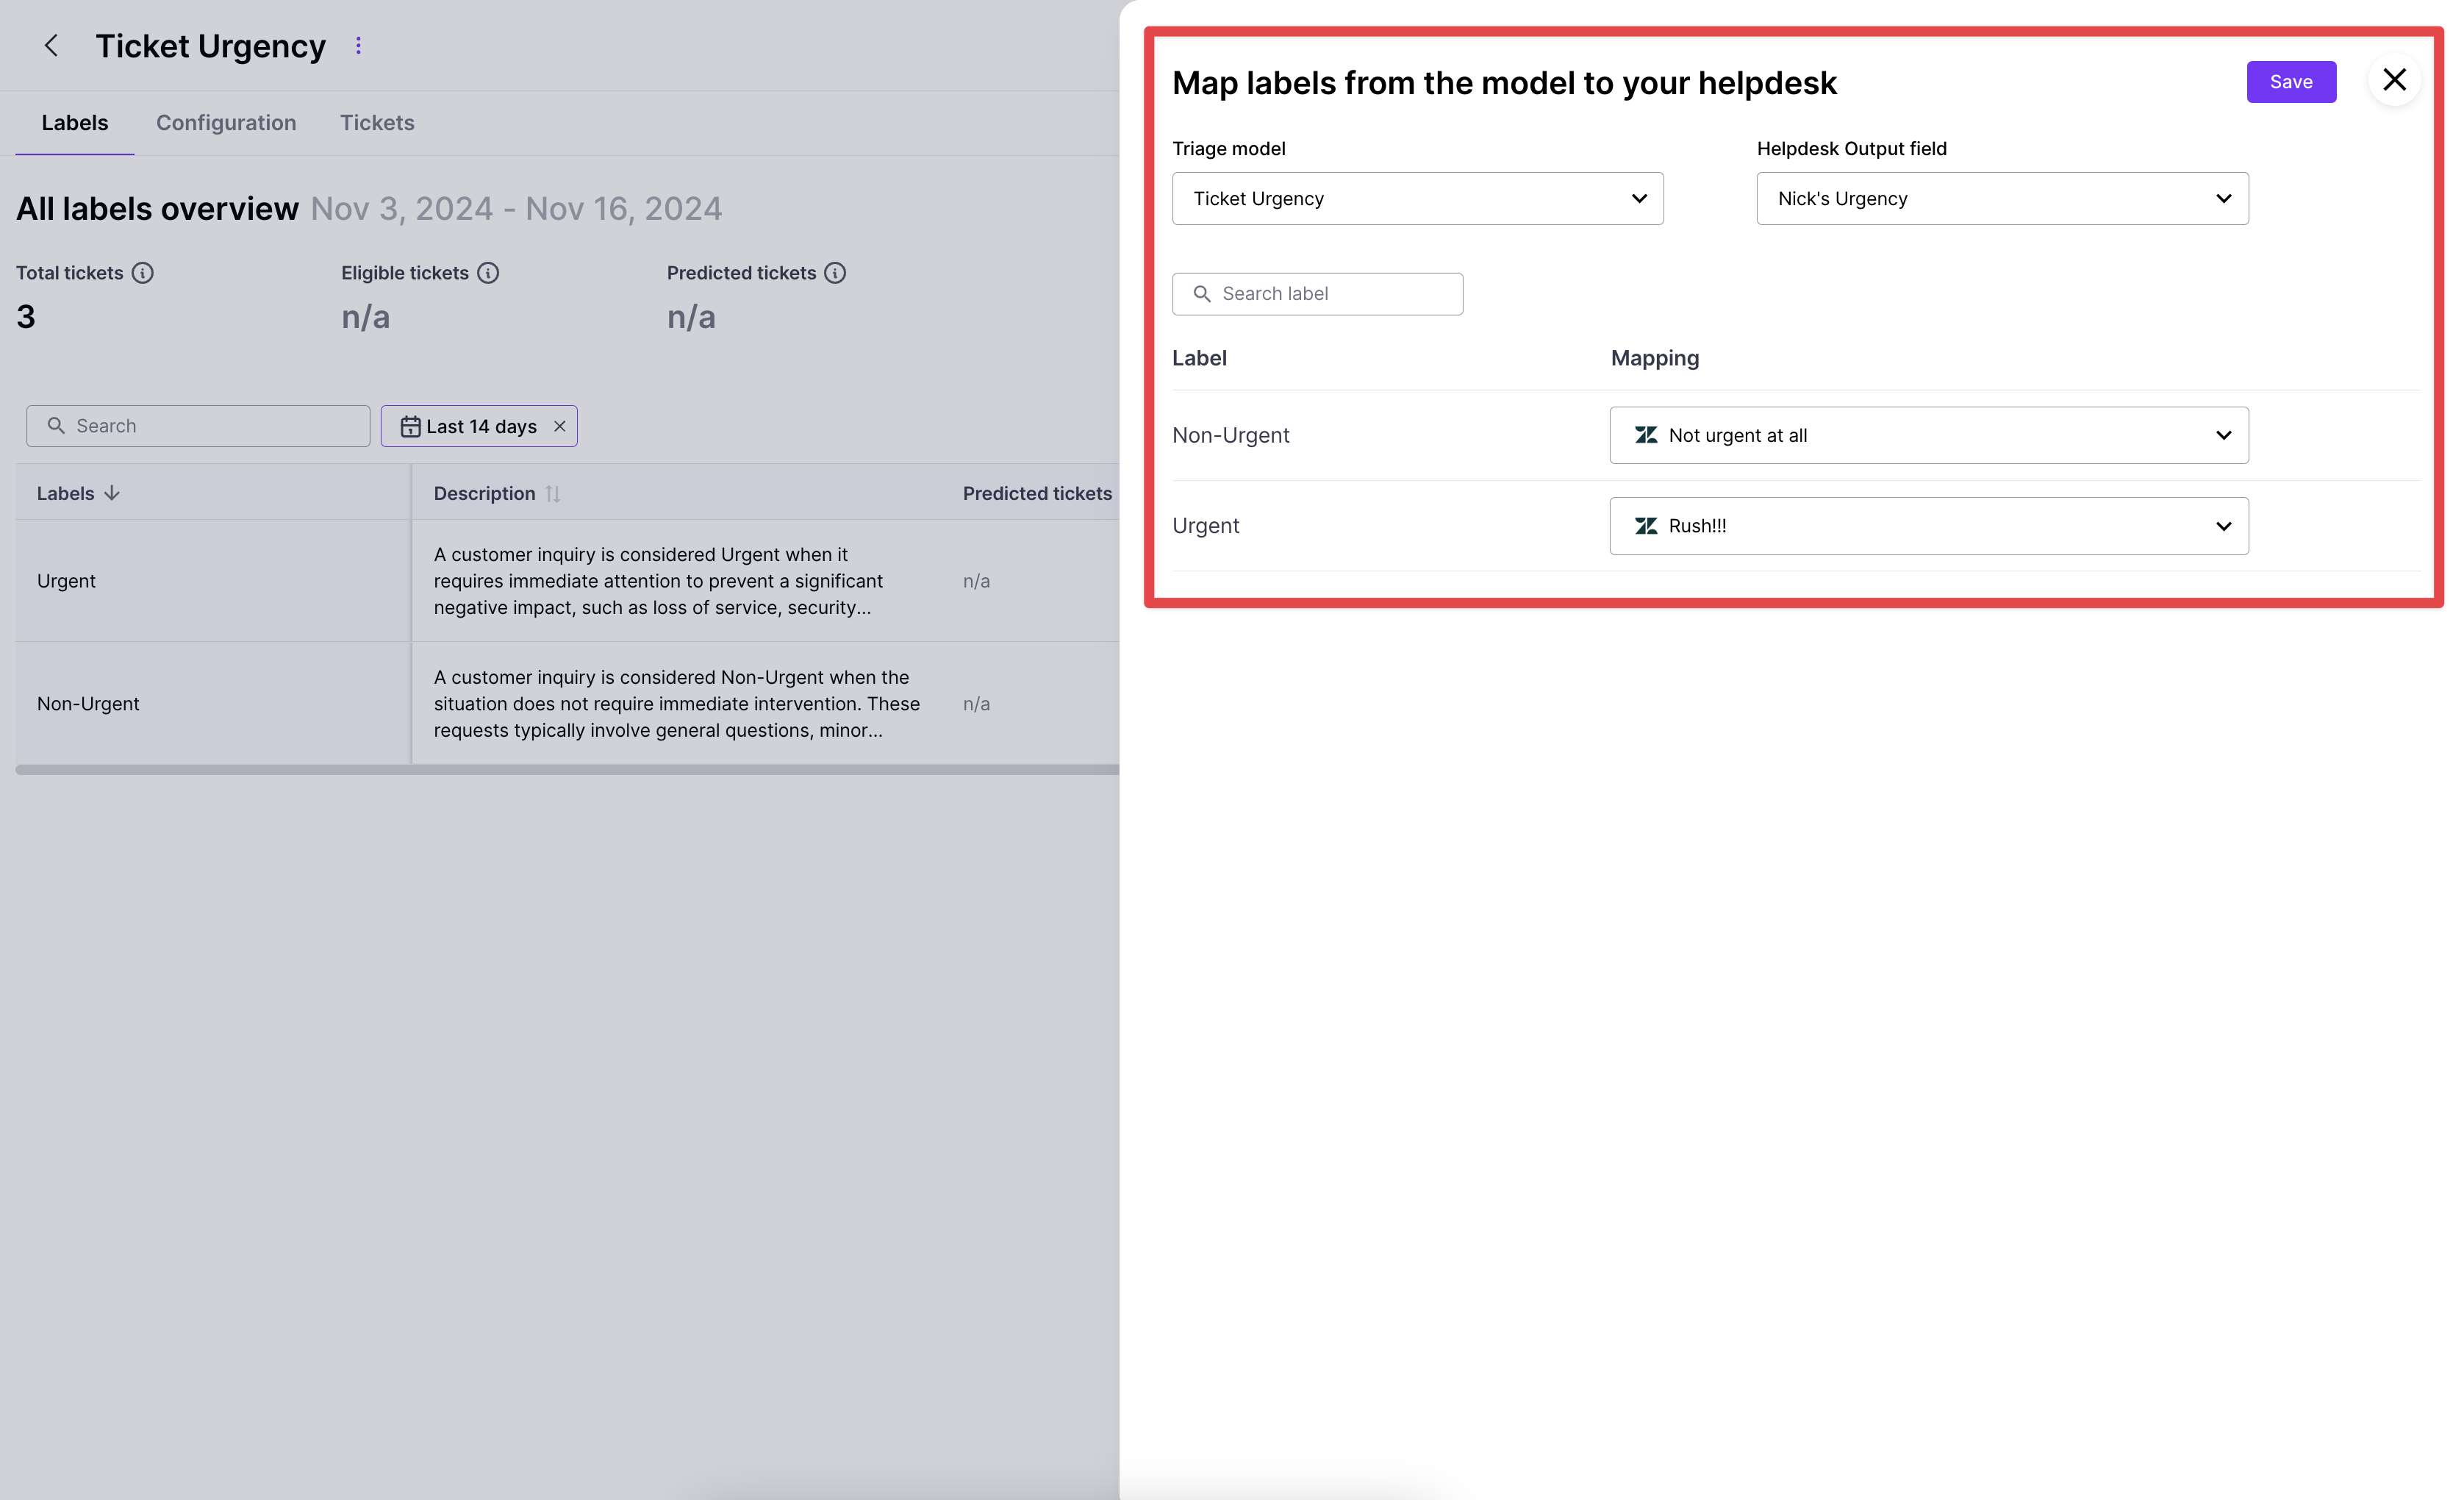Screen dimensions: 2464x1500
Task: Click the Mapping column header
Action: pos(1655,358)
